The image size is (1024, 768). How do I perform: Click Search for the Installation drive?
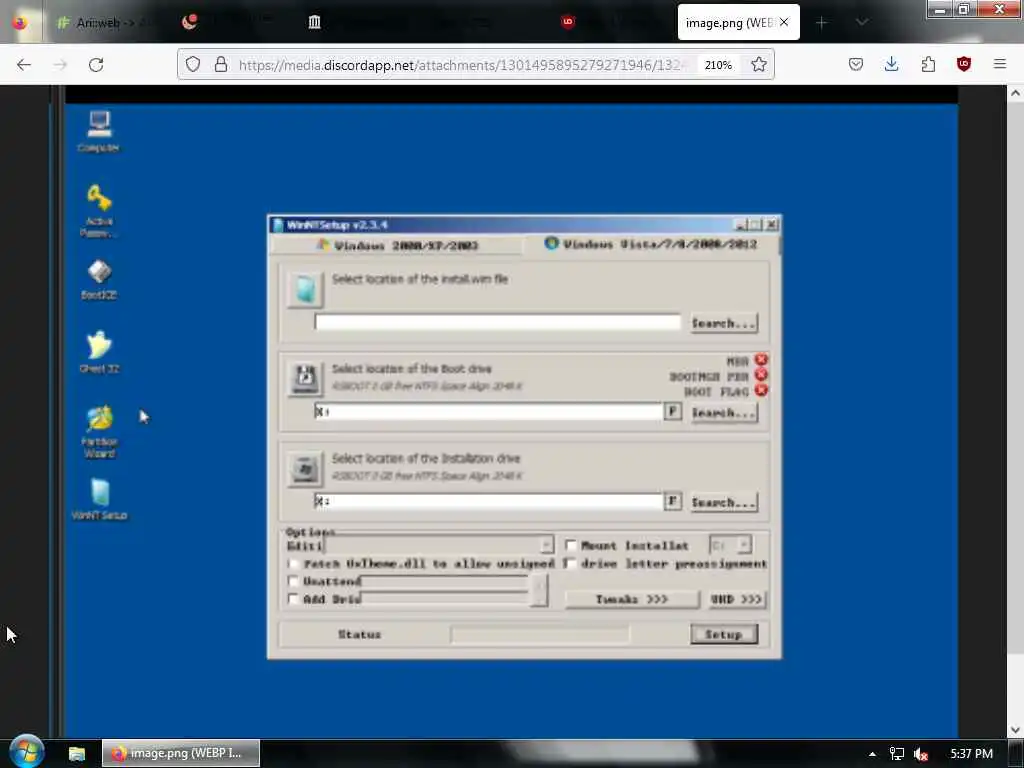[x=724, y=502]
